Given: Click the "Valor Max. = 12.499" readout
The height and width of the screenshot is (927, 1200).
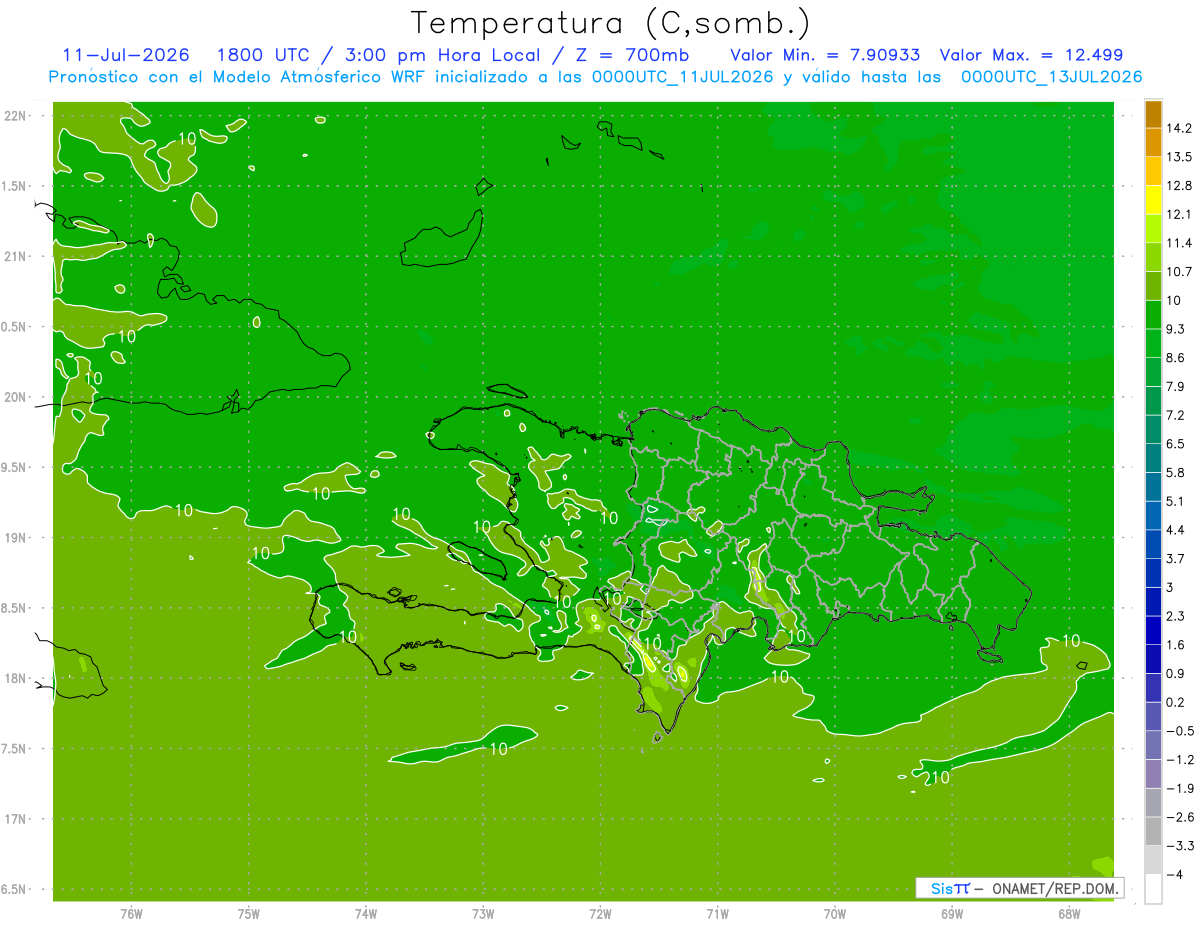Looking at the screenshot, I should tap(1032, 55).
